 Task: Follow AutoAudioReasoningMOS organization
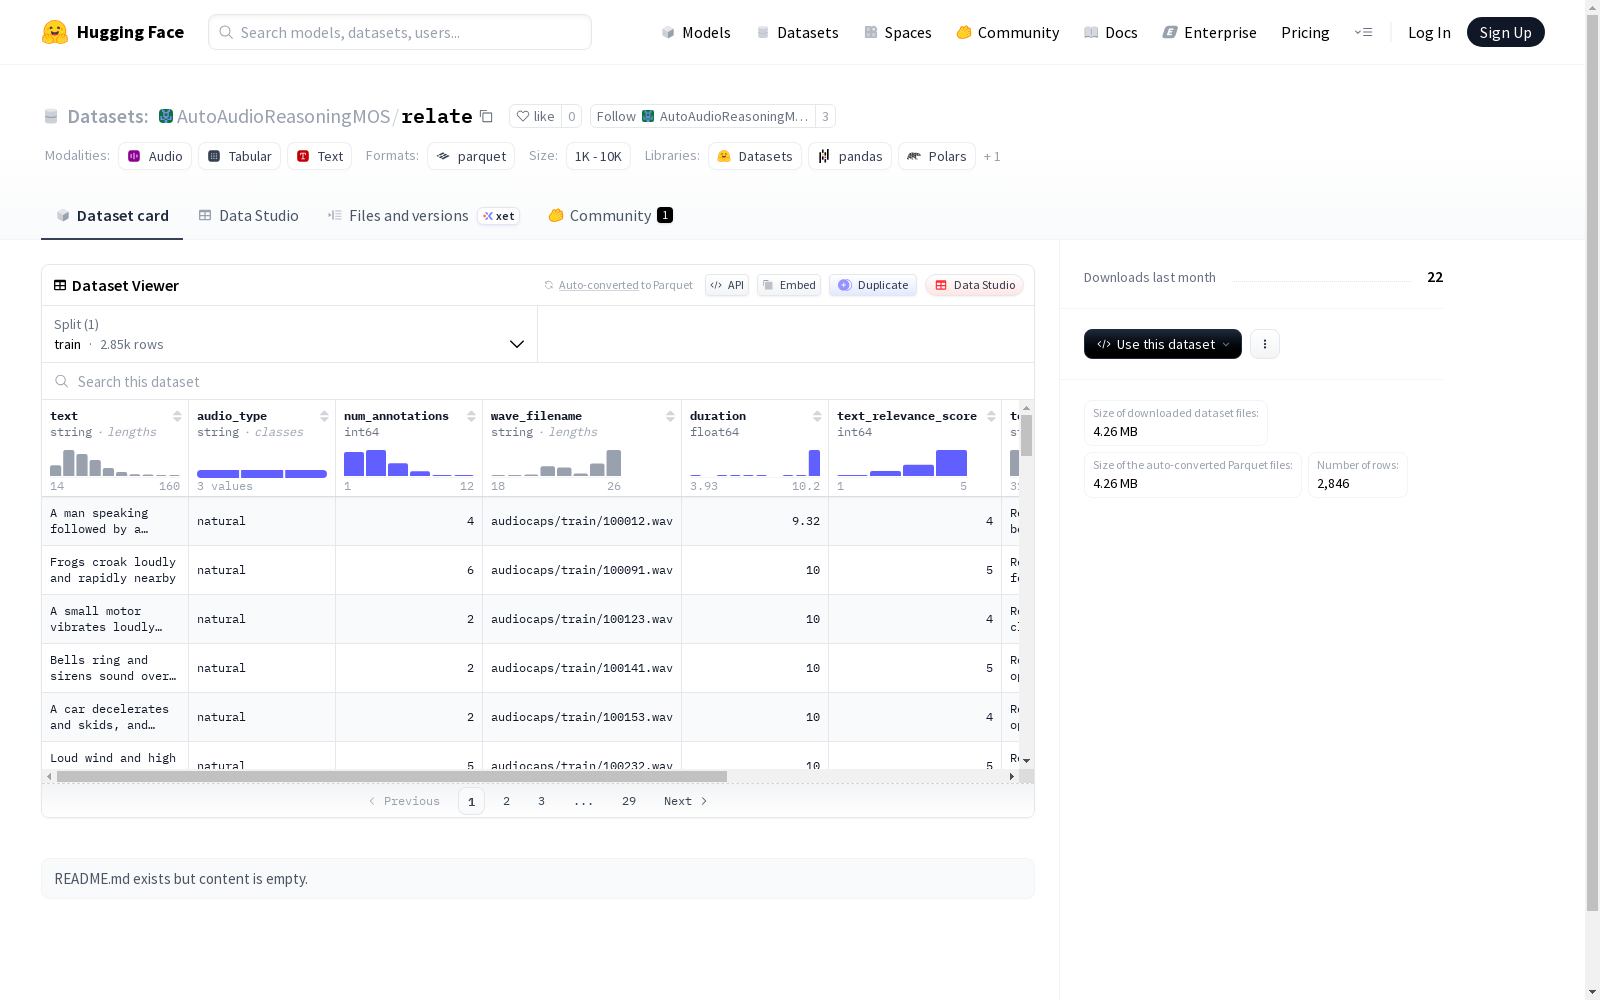click(x=702, y=116)
